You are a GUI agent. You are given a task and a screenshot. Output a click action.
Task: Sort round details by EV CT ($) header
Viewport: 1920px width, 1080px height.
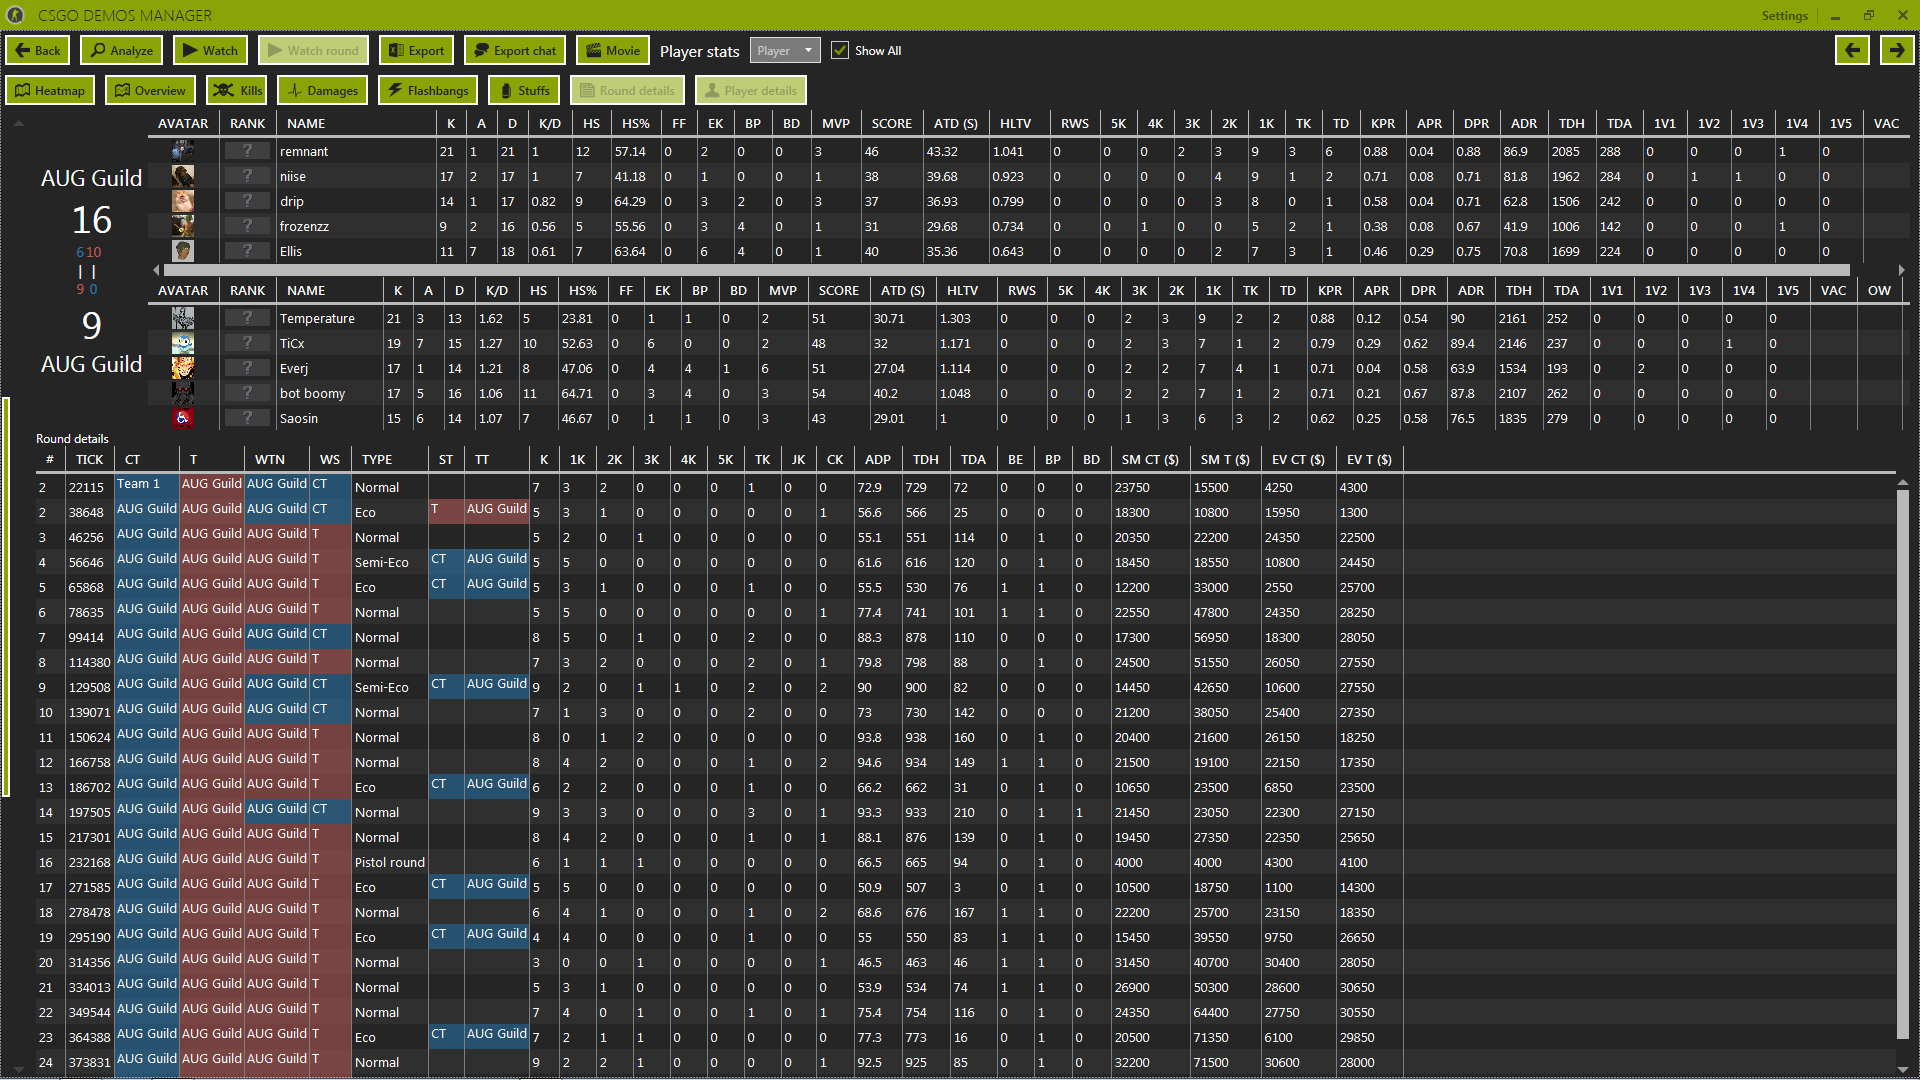[x=1297, y=459]
